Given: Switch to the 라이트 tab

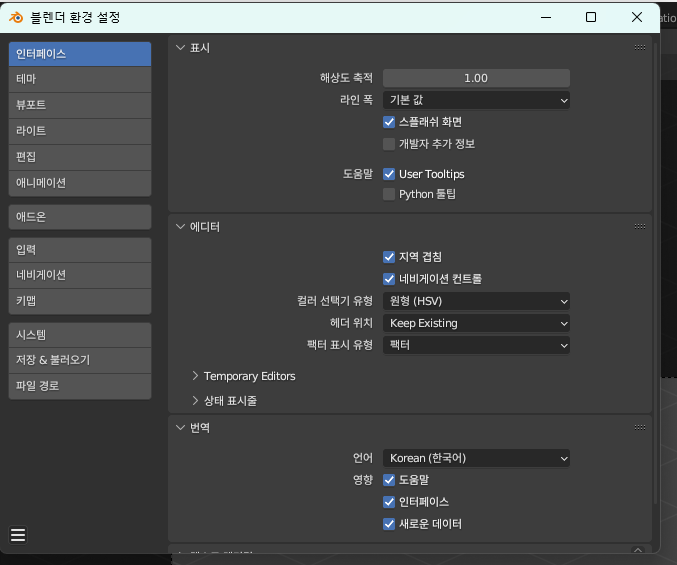Looking at the screenshot, I should point(80,131).
